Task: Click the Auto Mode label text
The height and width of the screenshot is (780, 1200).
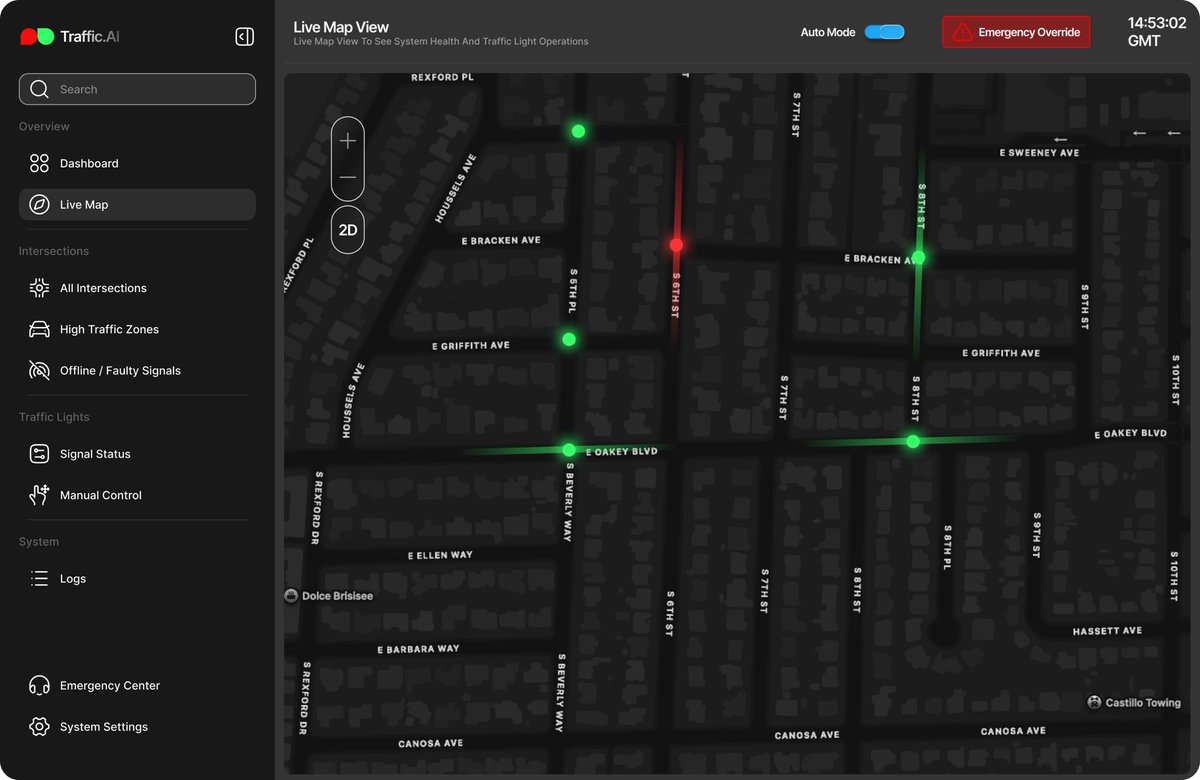Action: pos(828,32)
